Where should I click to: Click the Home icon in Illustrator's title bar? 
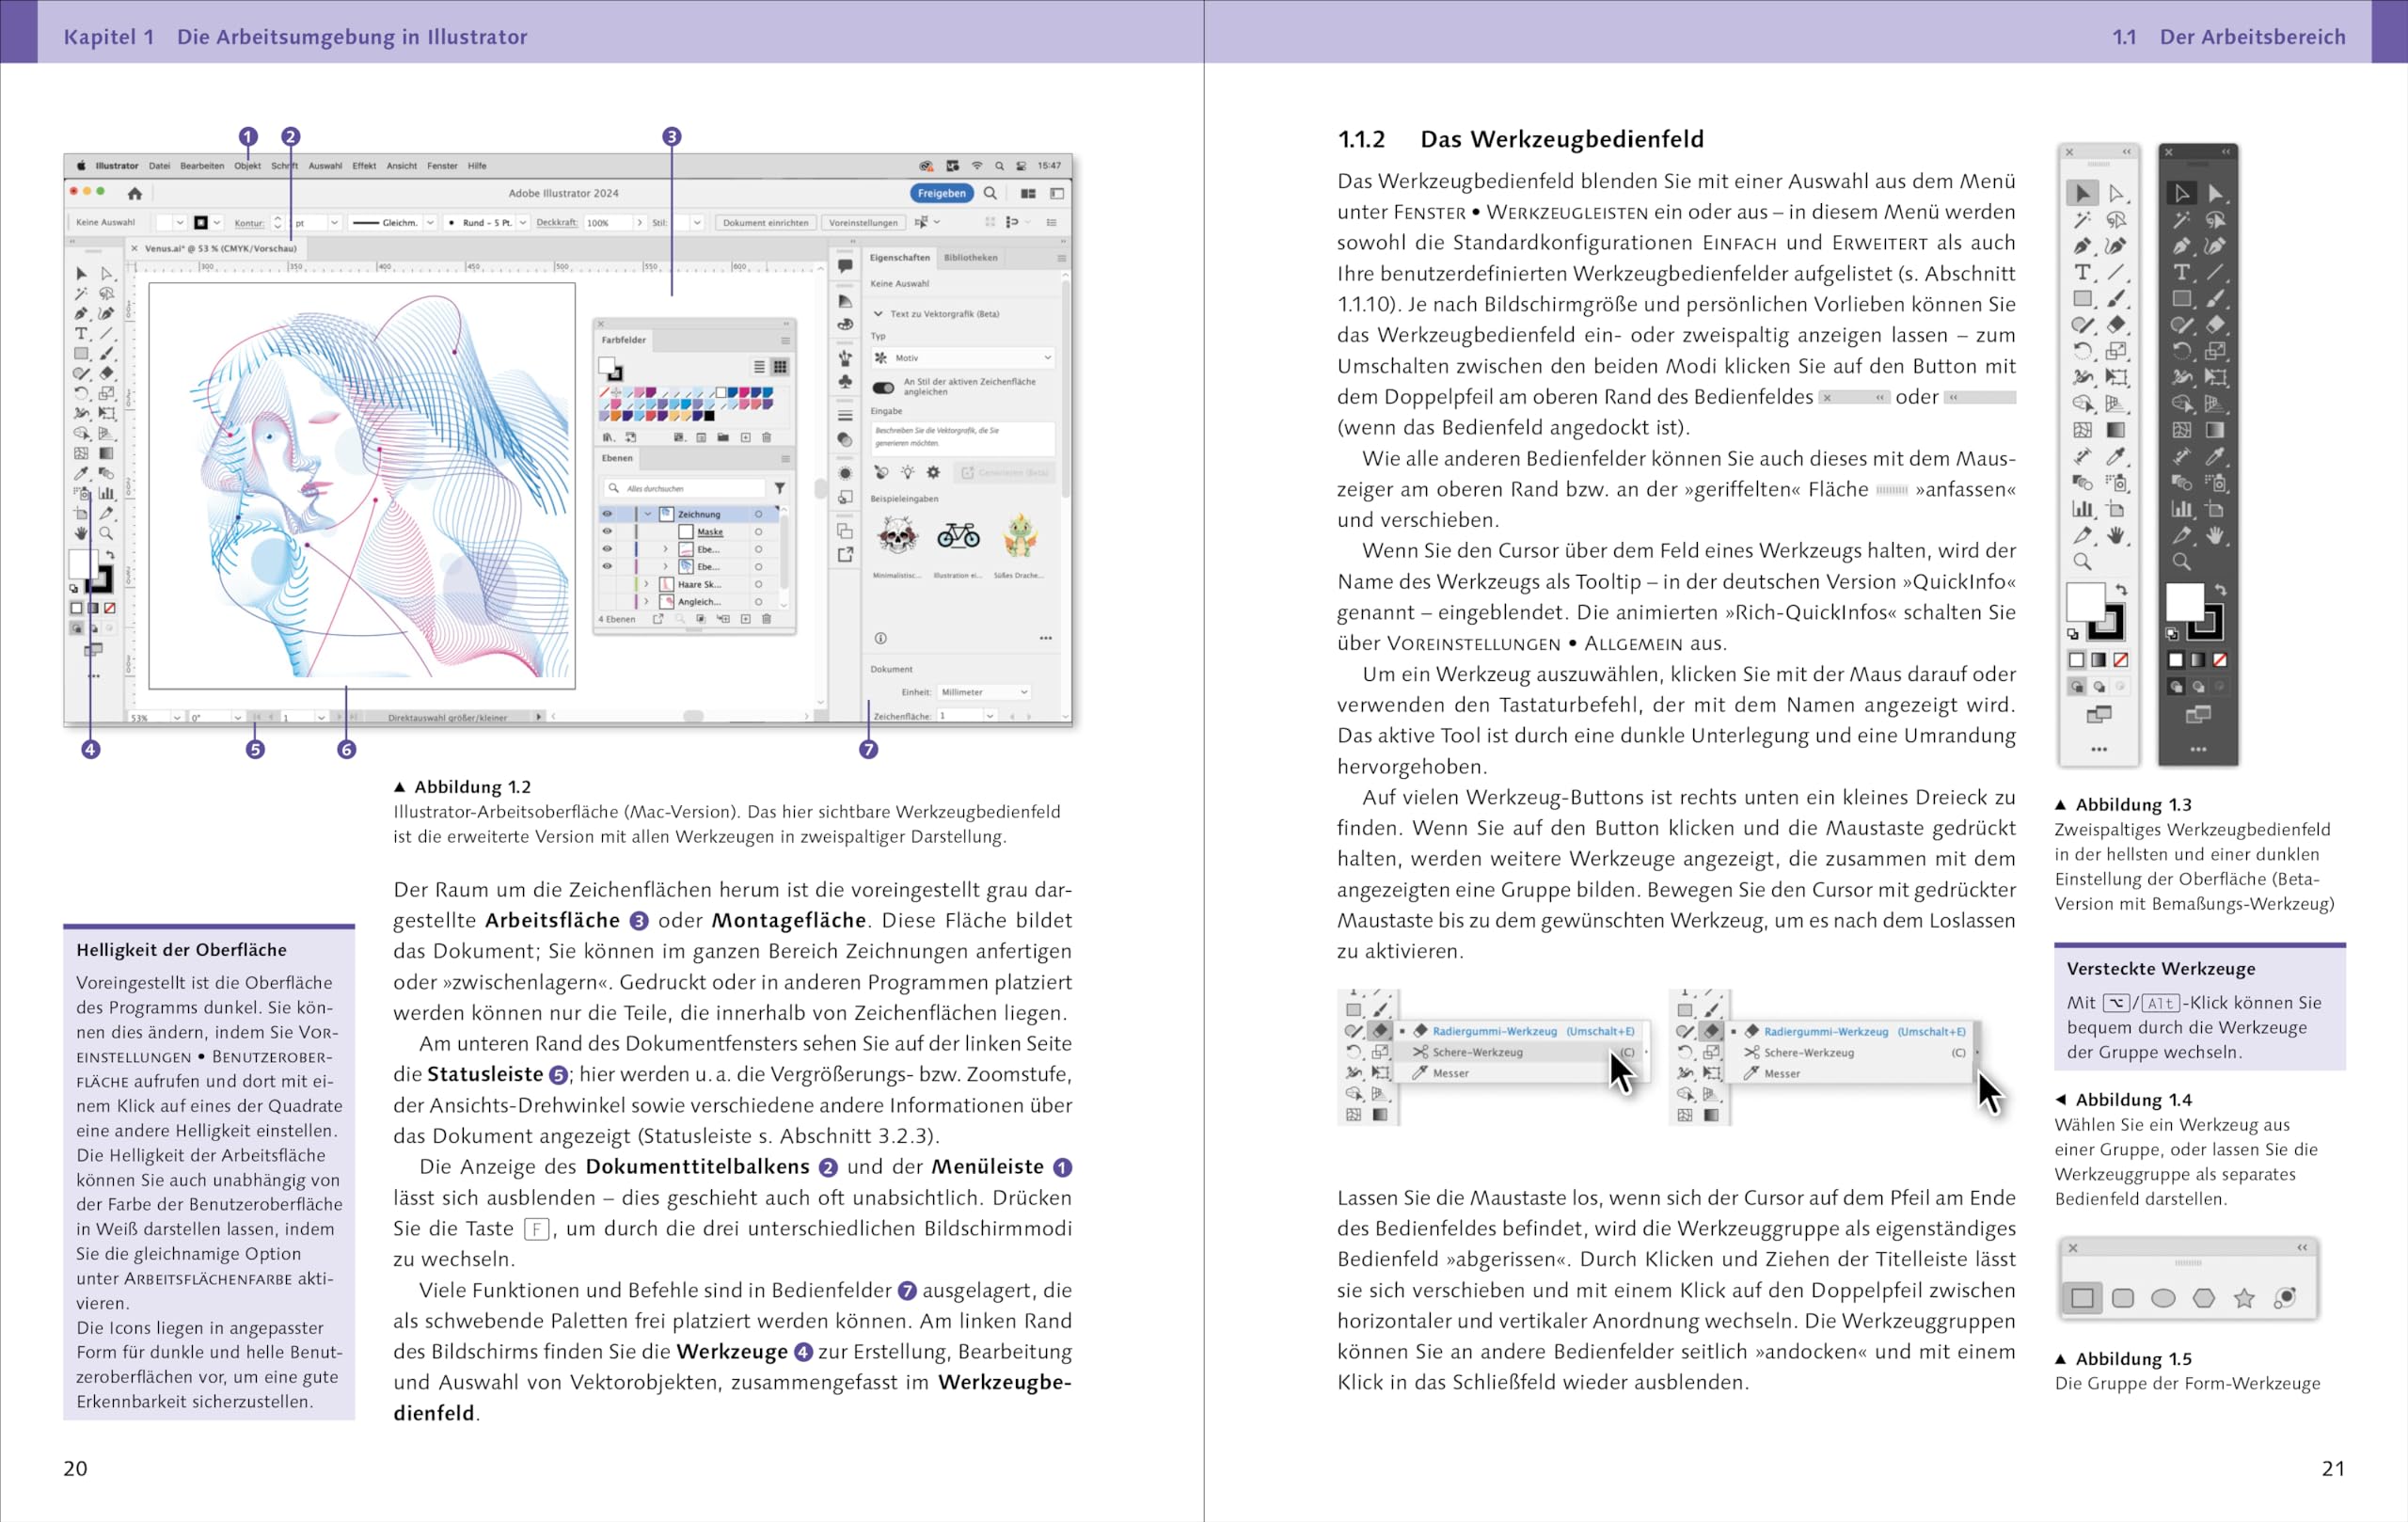coord(135,193)
